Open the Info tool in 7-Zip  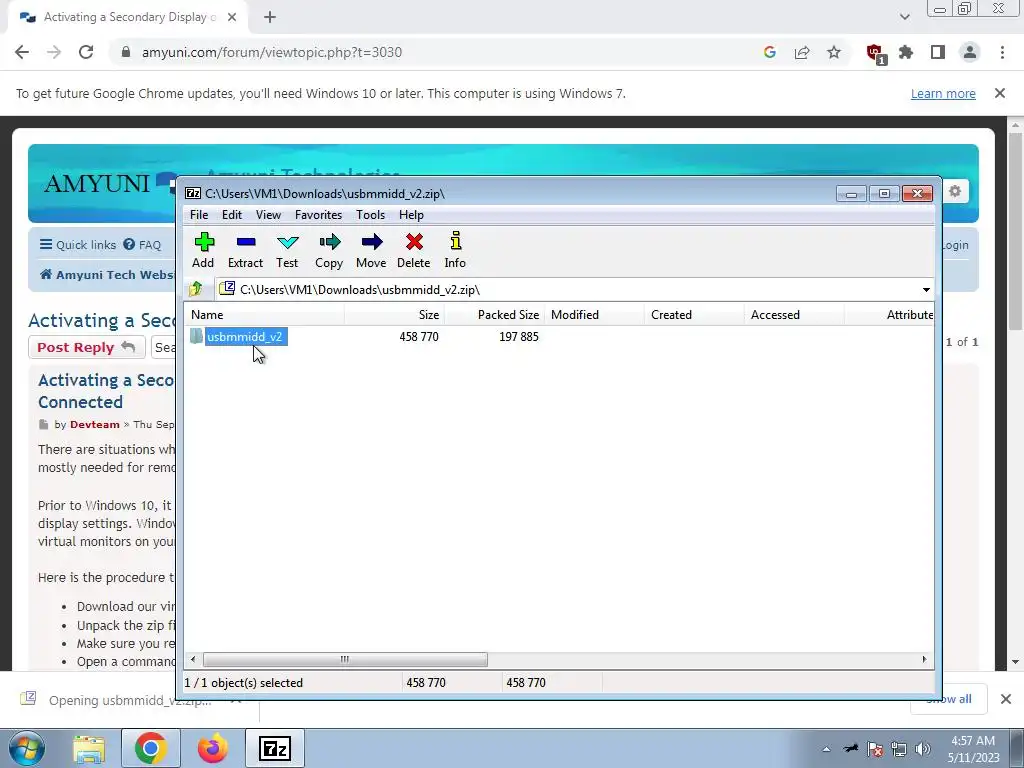click(455, 251)
